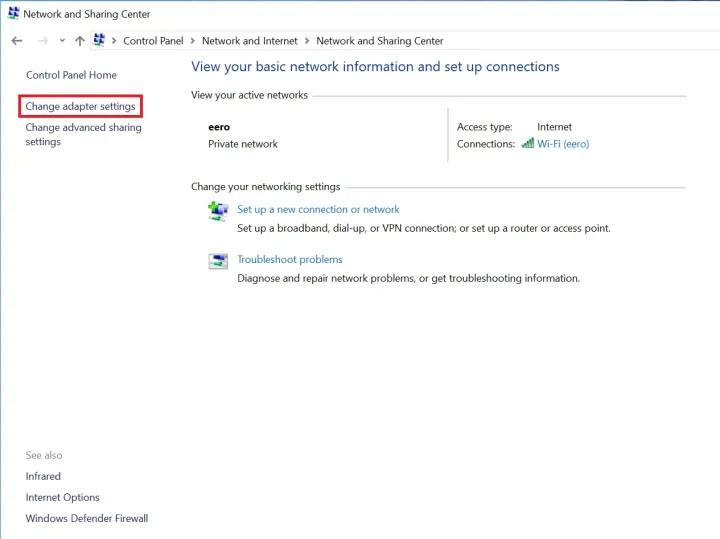Open Network and Internet breadcrumb
This screenshot has height=539, width=720.
point(250,41)
